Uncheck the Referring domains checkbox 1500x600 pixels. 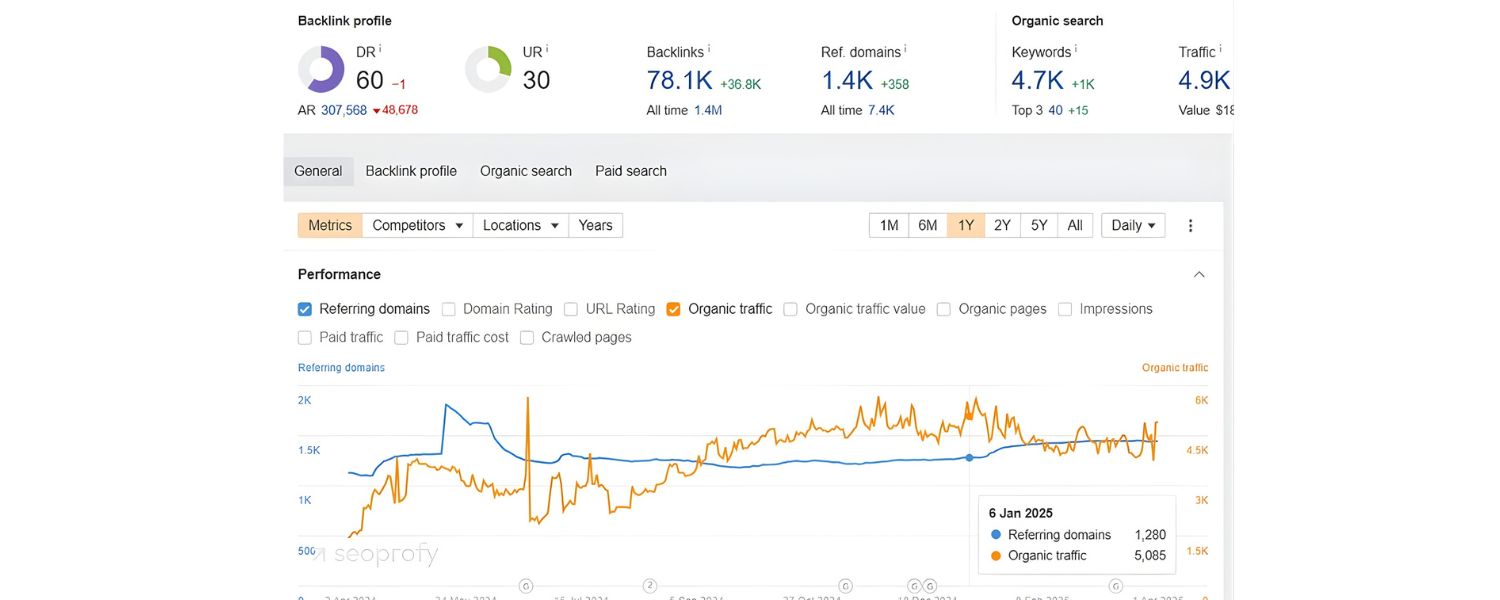305,309
